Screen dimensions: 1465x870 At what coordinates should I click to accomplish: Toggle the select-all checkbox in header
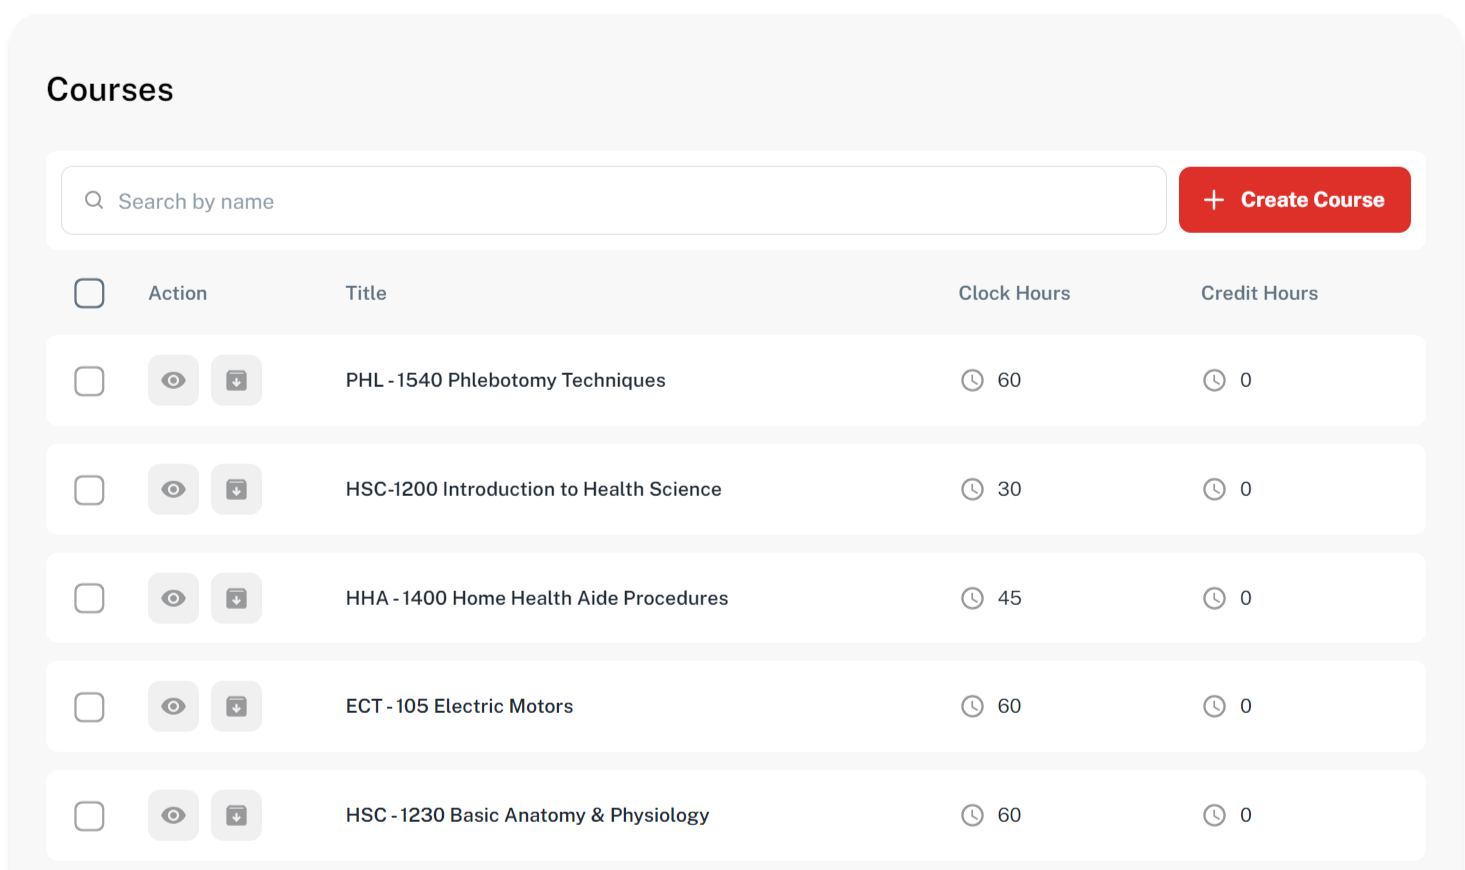click(89, 293)
